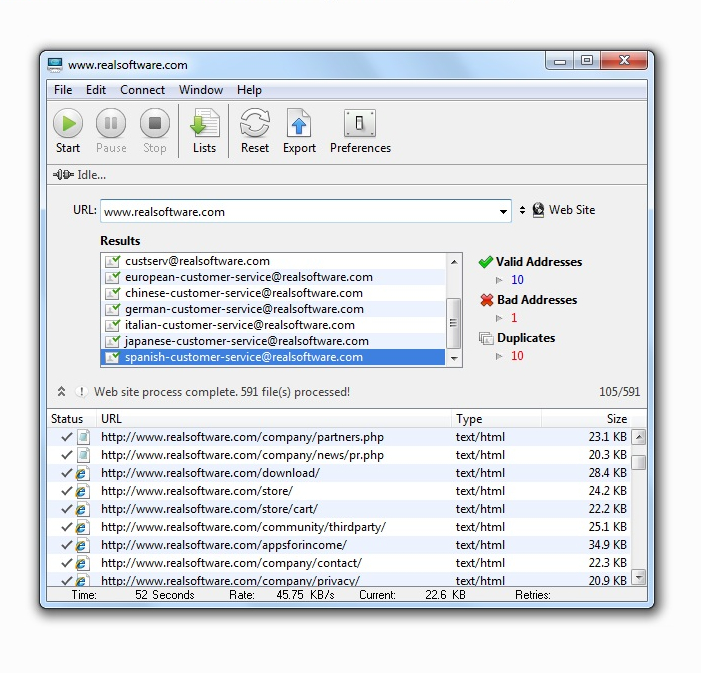The image size is (701, 673).
Task: Click the Export toolbar icon
Action: point(299,124)
